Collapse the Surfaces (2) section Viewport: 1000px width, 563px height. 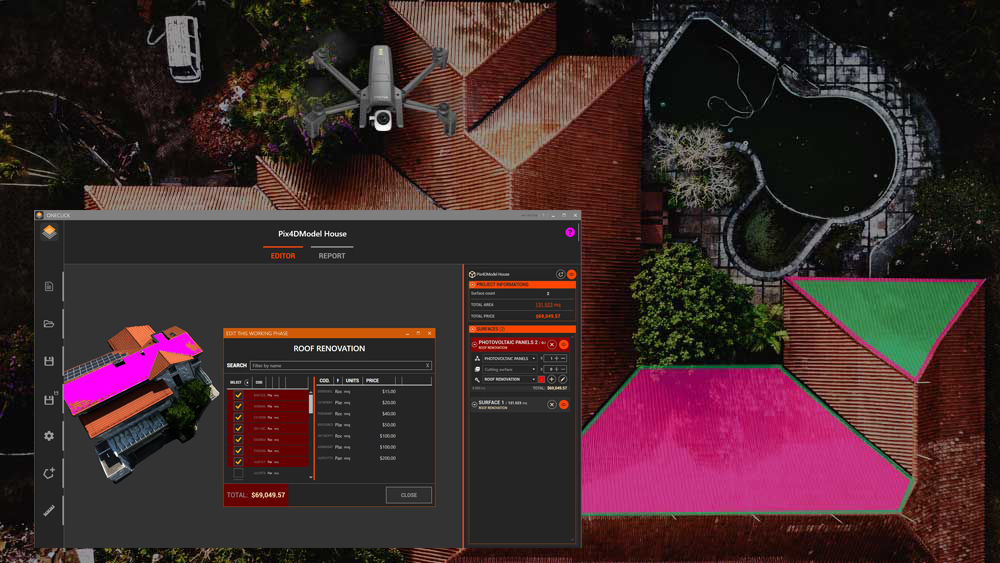tap(473, 329)
